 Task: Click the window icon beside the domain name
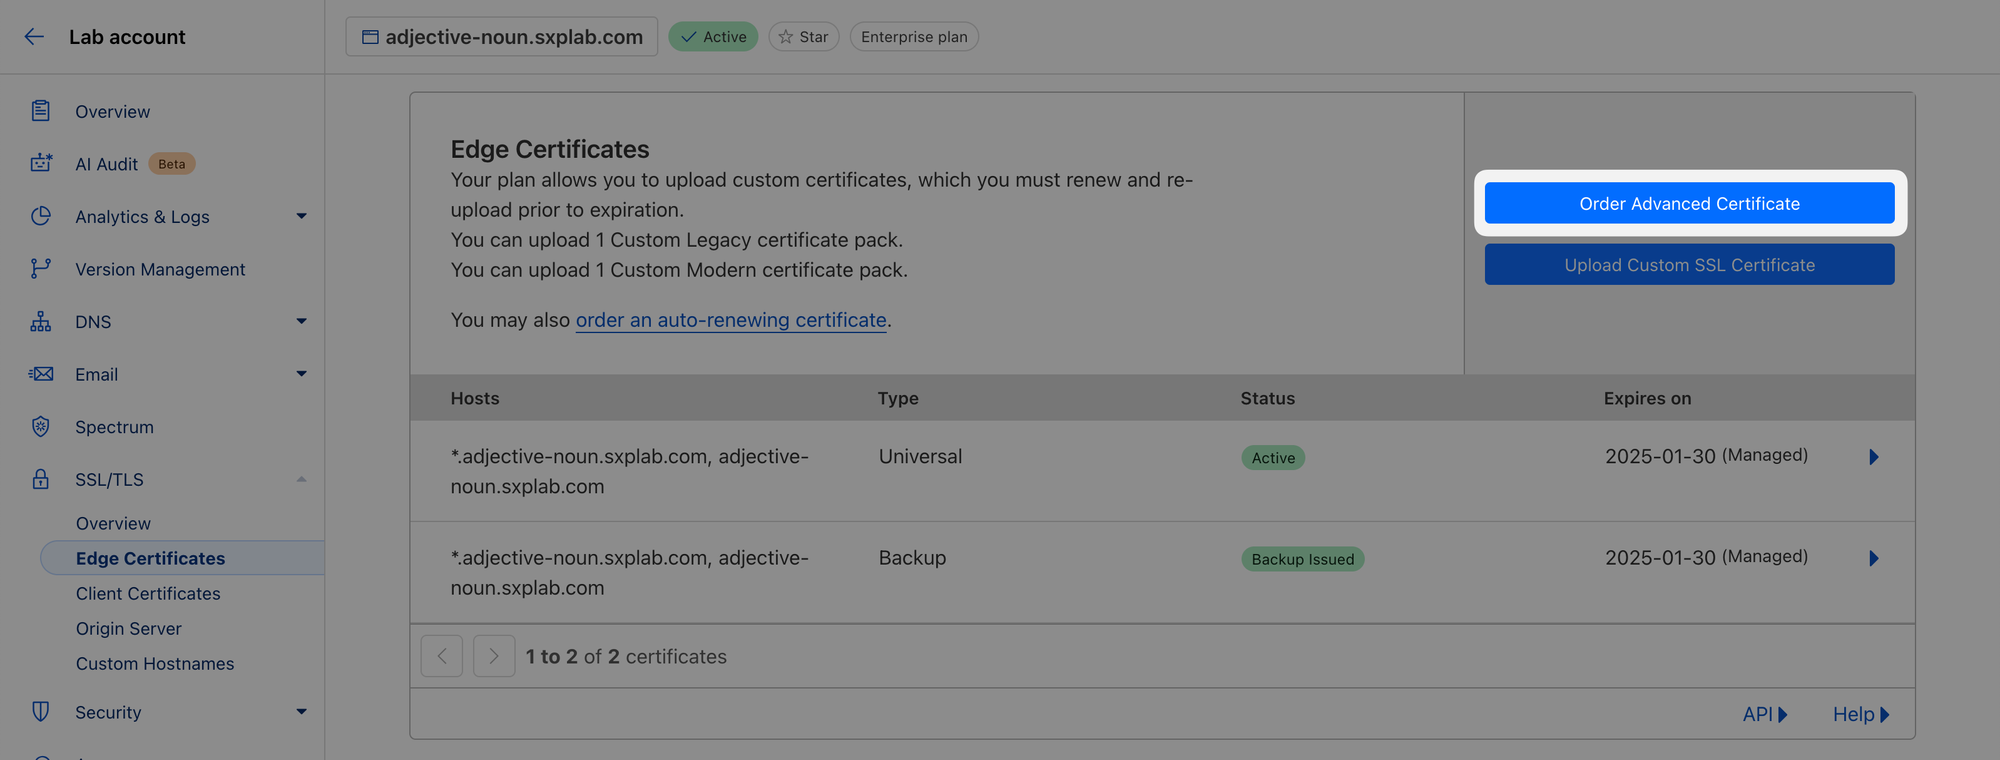[370, 37]
